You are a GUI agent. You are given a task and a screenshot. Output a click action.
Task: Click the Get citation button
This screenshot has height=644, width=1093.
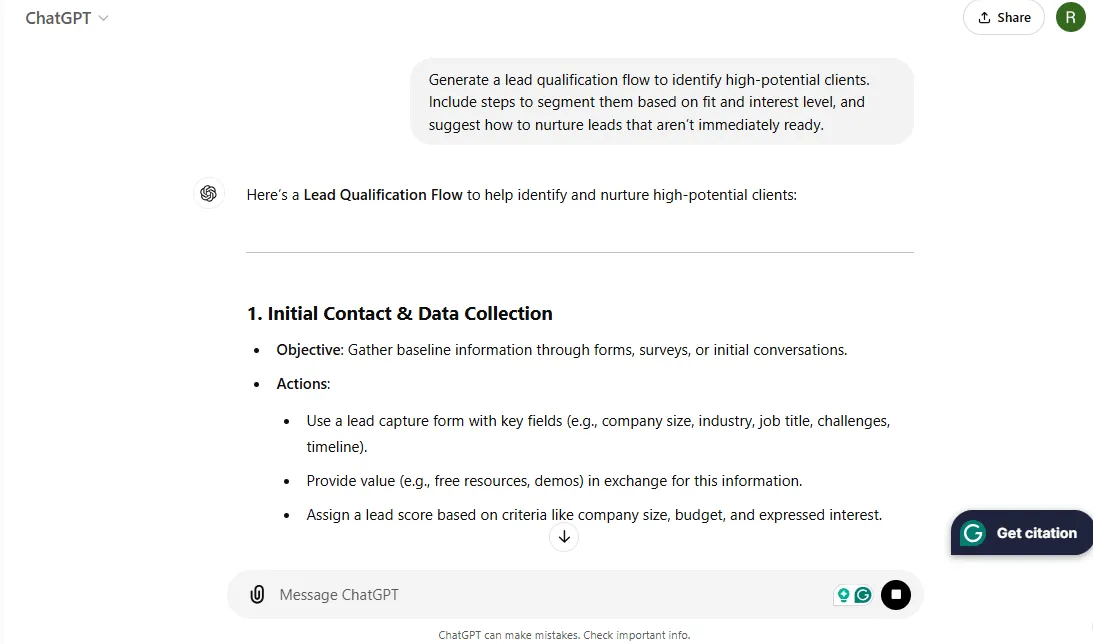1022,533
